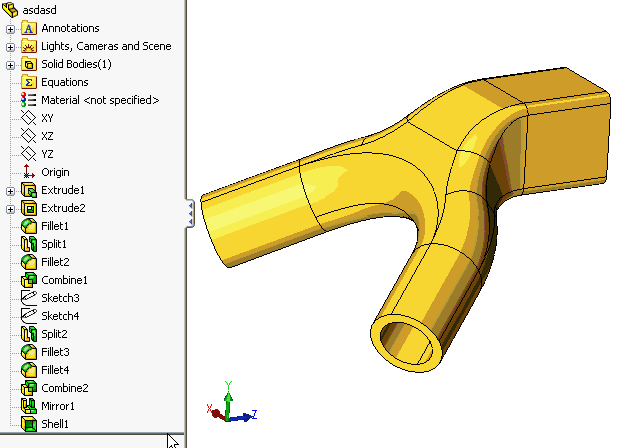Expand the Annotations node
The width and height of the screenshot is (628, 448).
click(10, 29)
